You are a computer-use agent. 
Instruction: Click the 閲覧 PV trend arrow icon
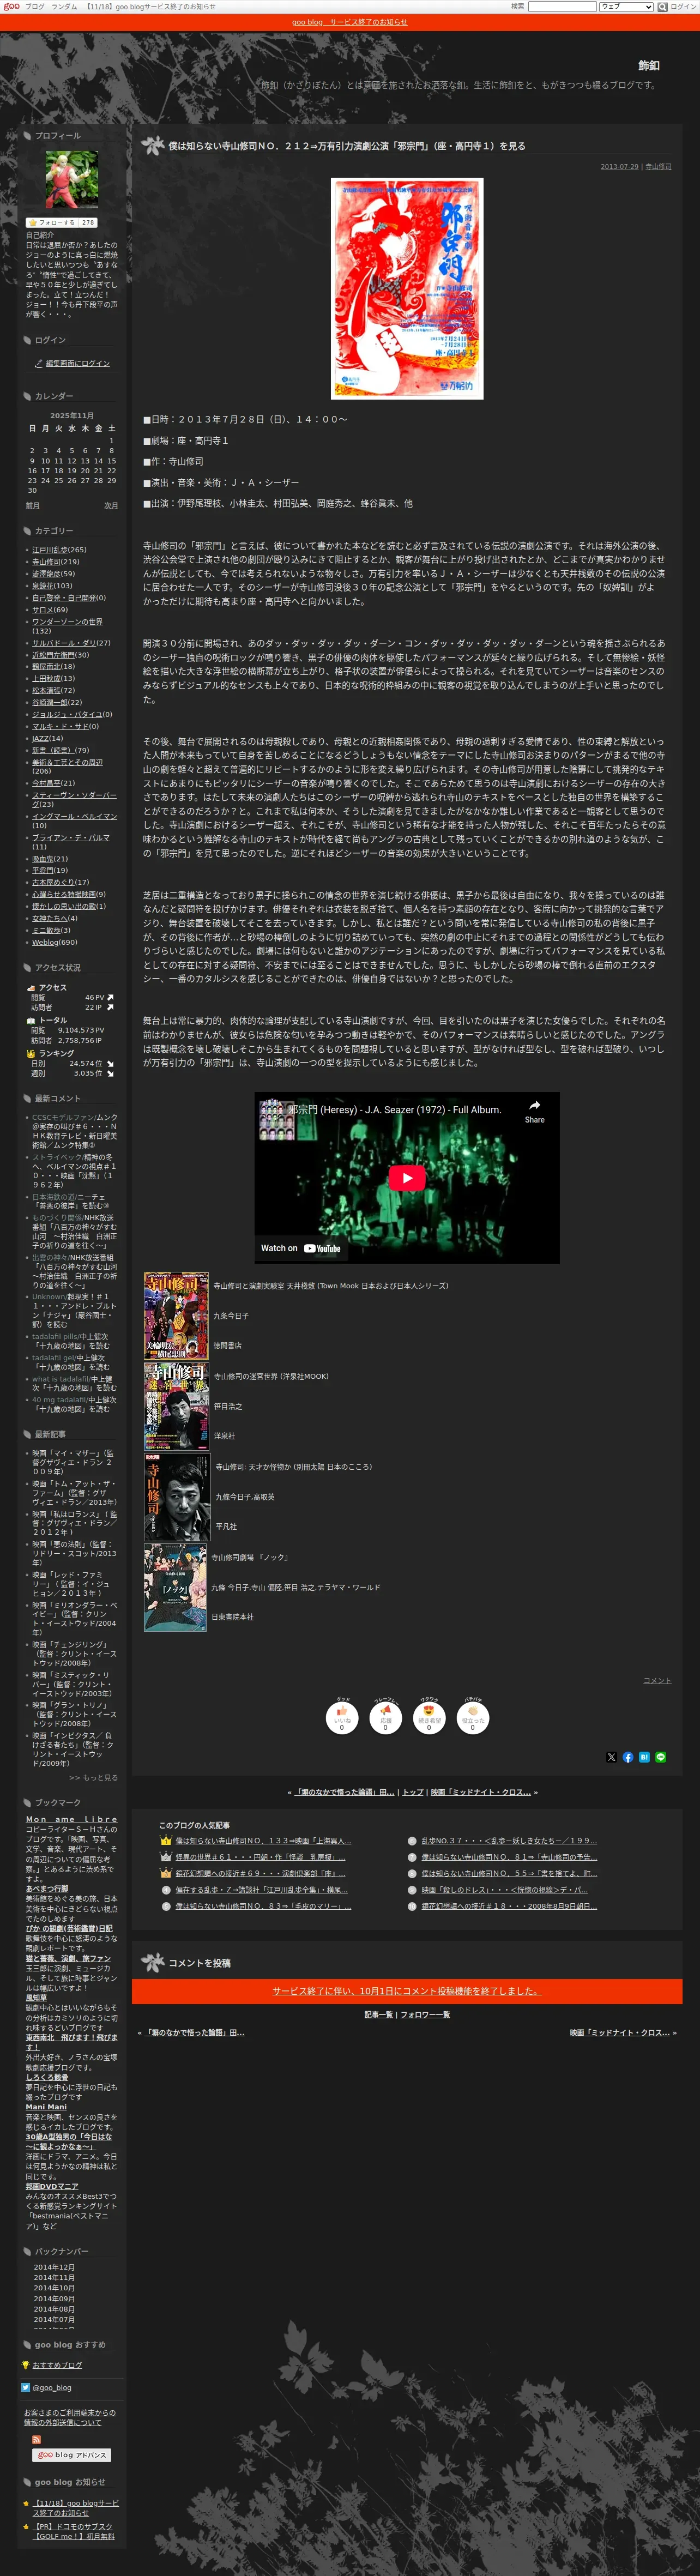point(110,997)
